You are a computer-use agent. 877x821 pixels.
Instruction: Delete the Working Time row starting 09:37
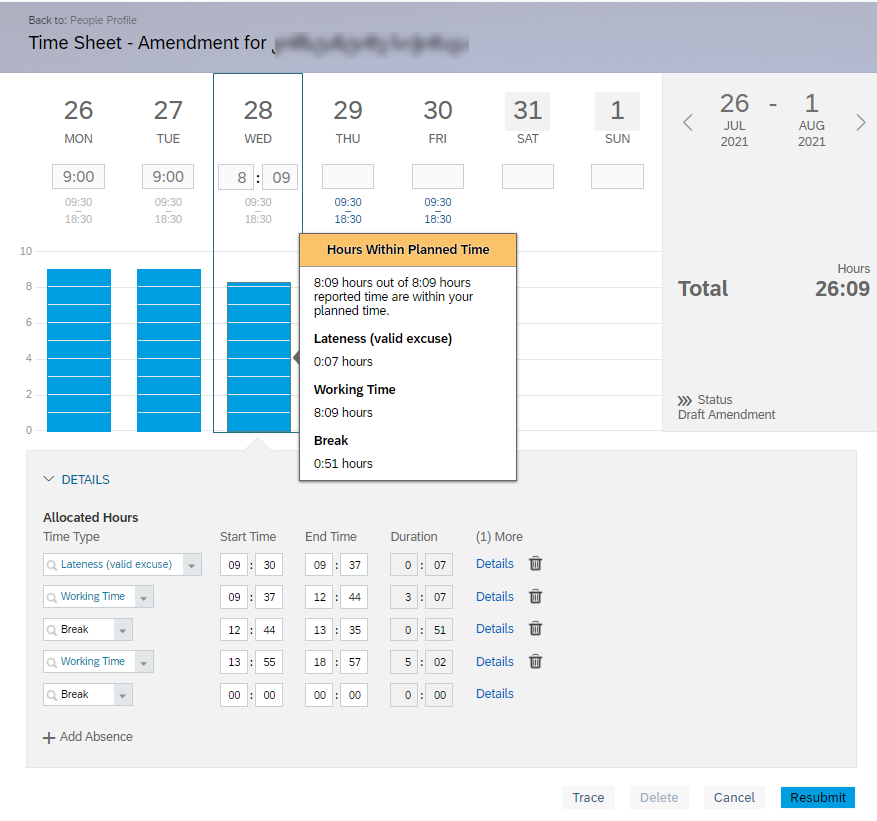535,597
